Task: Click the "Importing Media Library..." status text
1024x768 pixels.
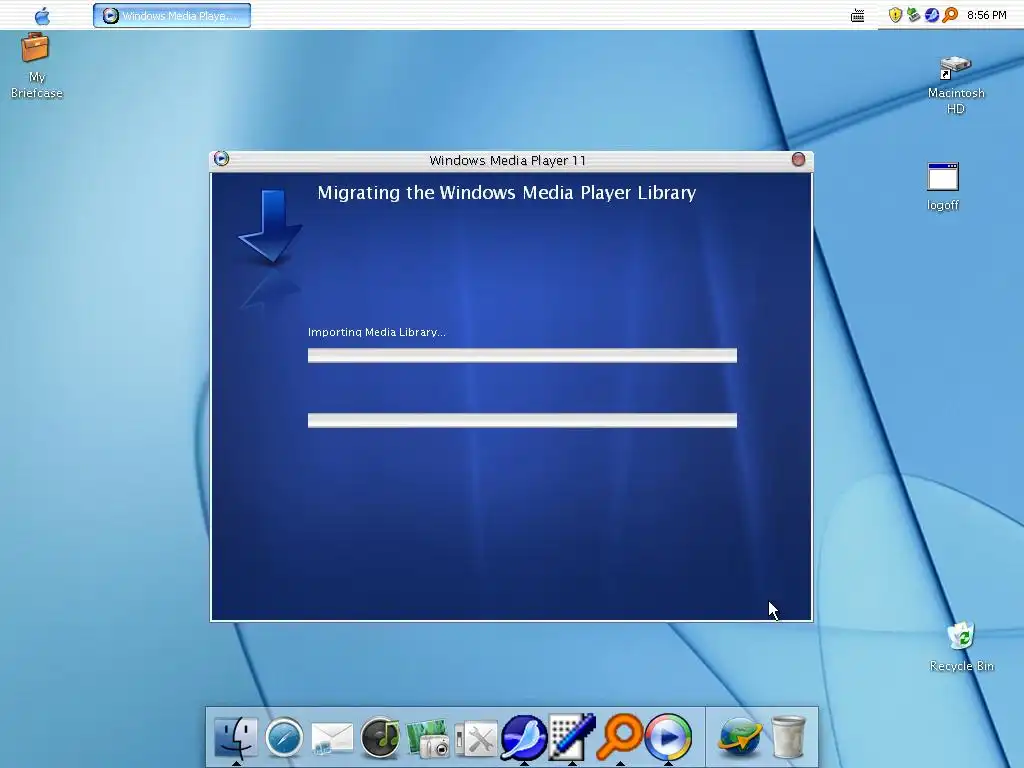Action: [377, 332]
